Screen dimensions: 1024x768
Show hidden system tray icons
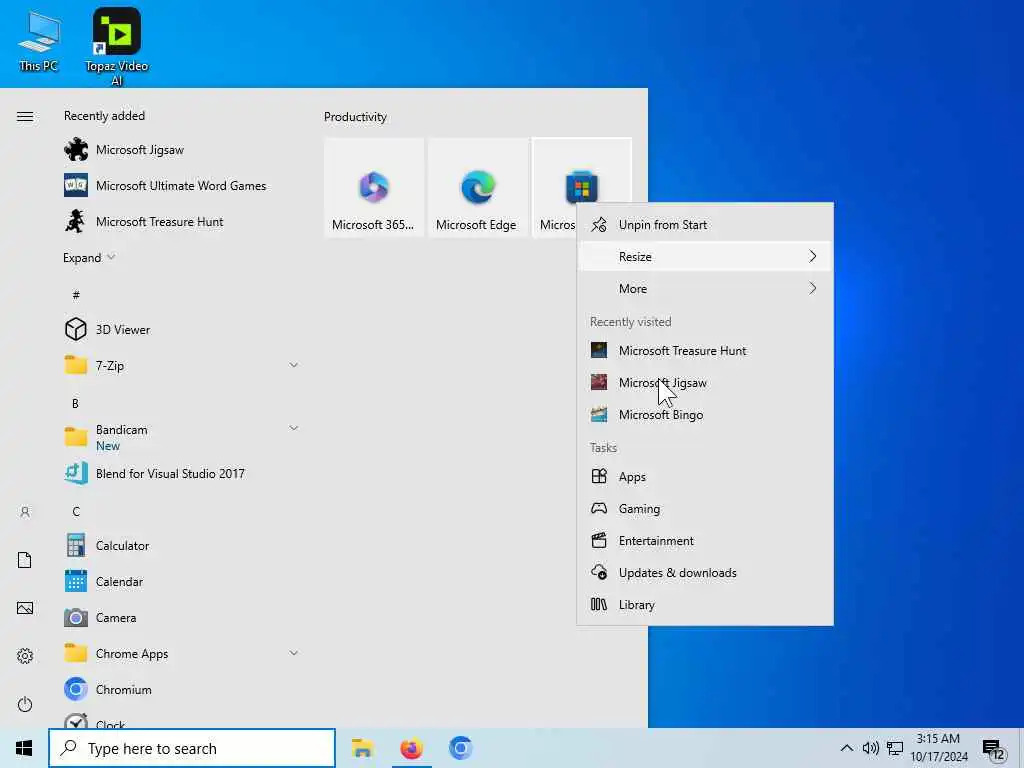tap(846, 748)
